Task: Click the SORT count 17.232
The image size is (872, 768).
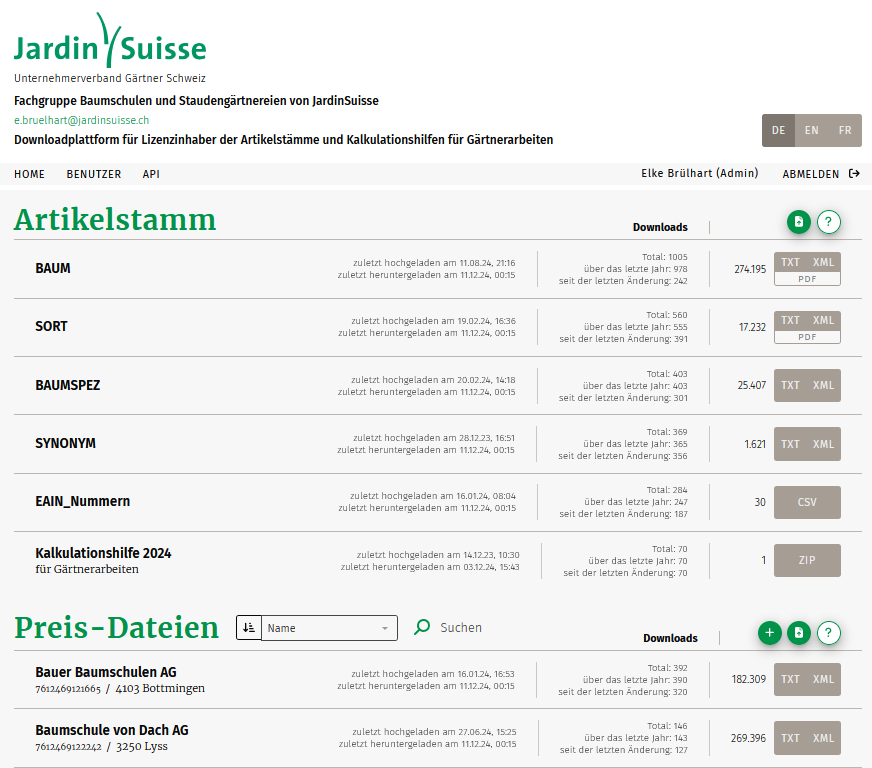Action: [752, 327]
